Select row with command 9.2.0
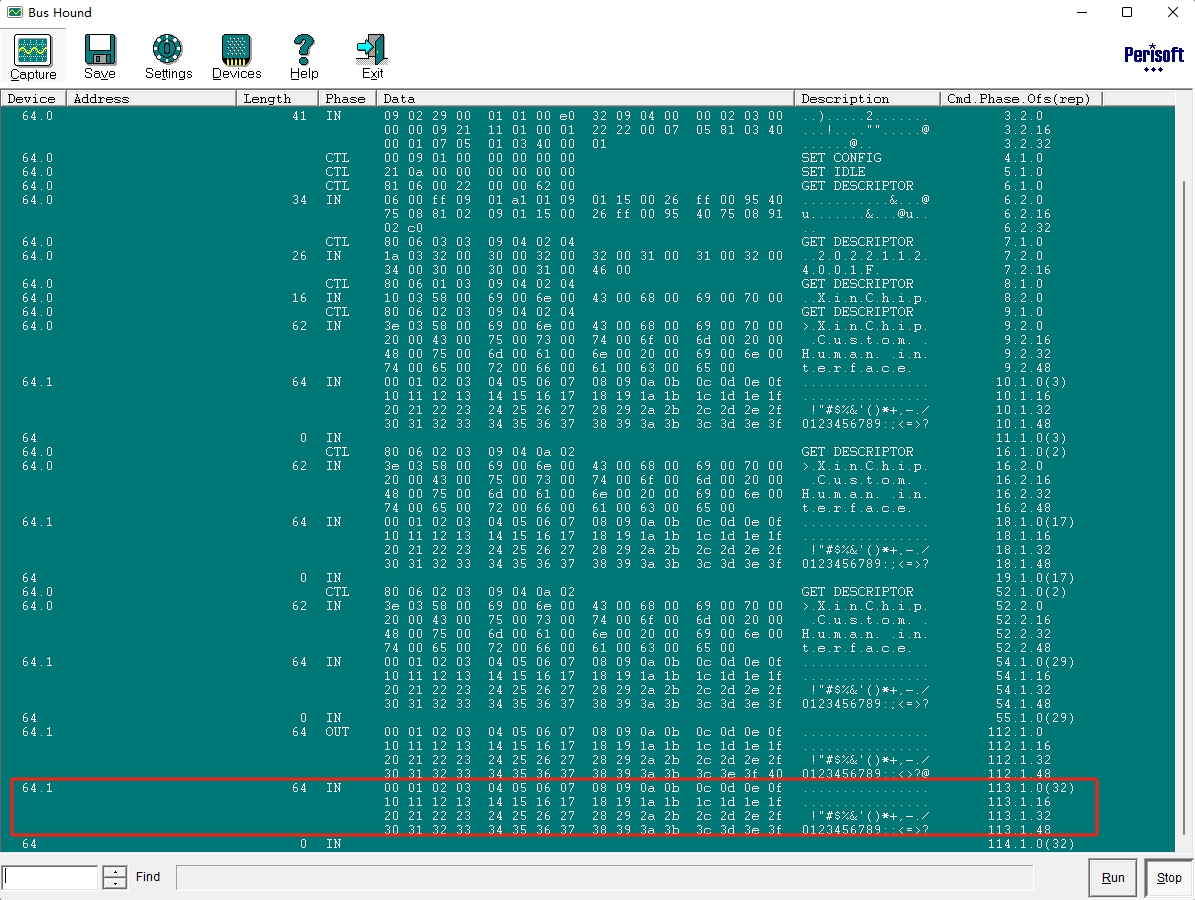Image resolution: width=1195 pixels, height=900 pixels. [x=587, y=326]
